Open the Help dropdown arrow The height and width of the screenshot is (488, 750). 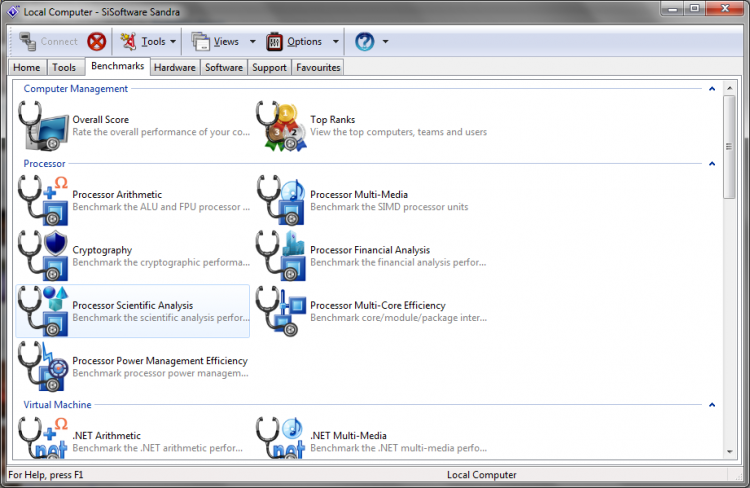[x=386, y=42]
